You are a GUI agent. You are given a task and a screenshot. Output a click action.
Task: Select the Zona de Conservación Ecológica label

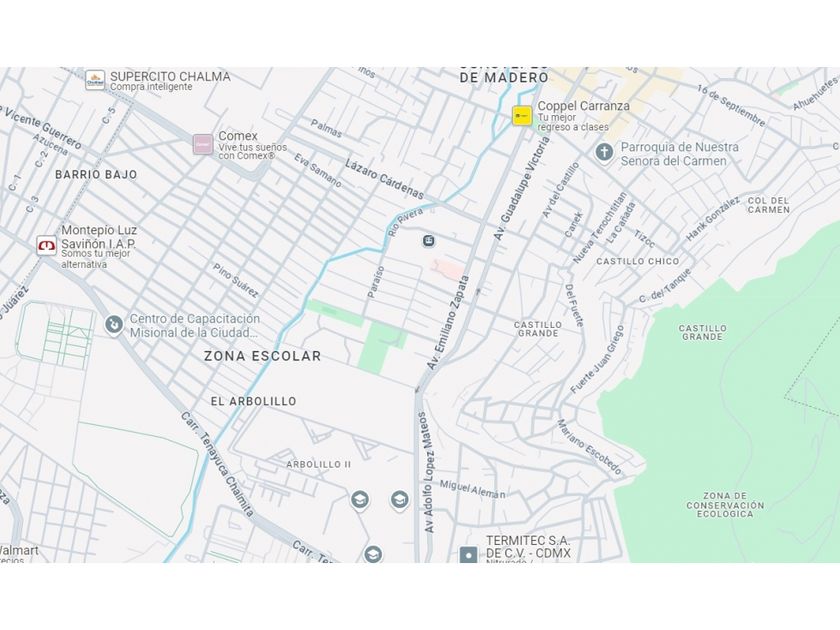pos(725,505)
